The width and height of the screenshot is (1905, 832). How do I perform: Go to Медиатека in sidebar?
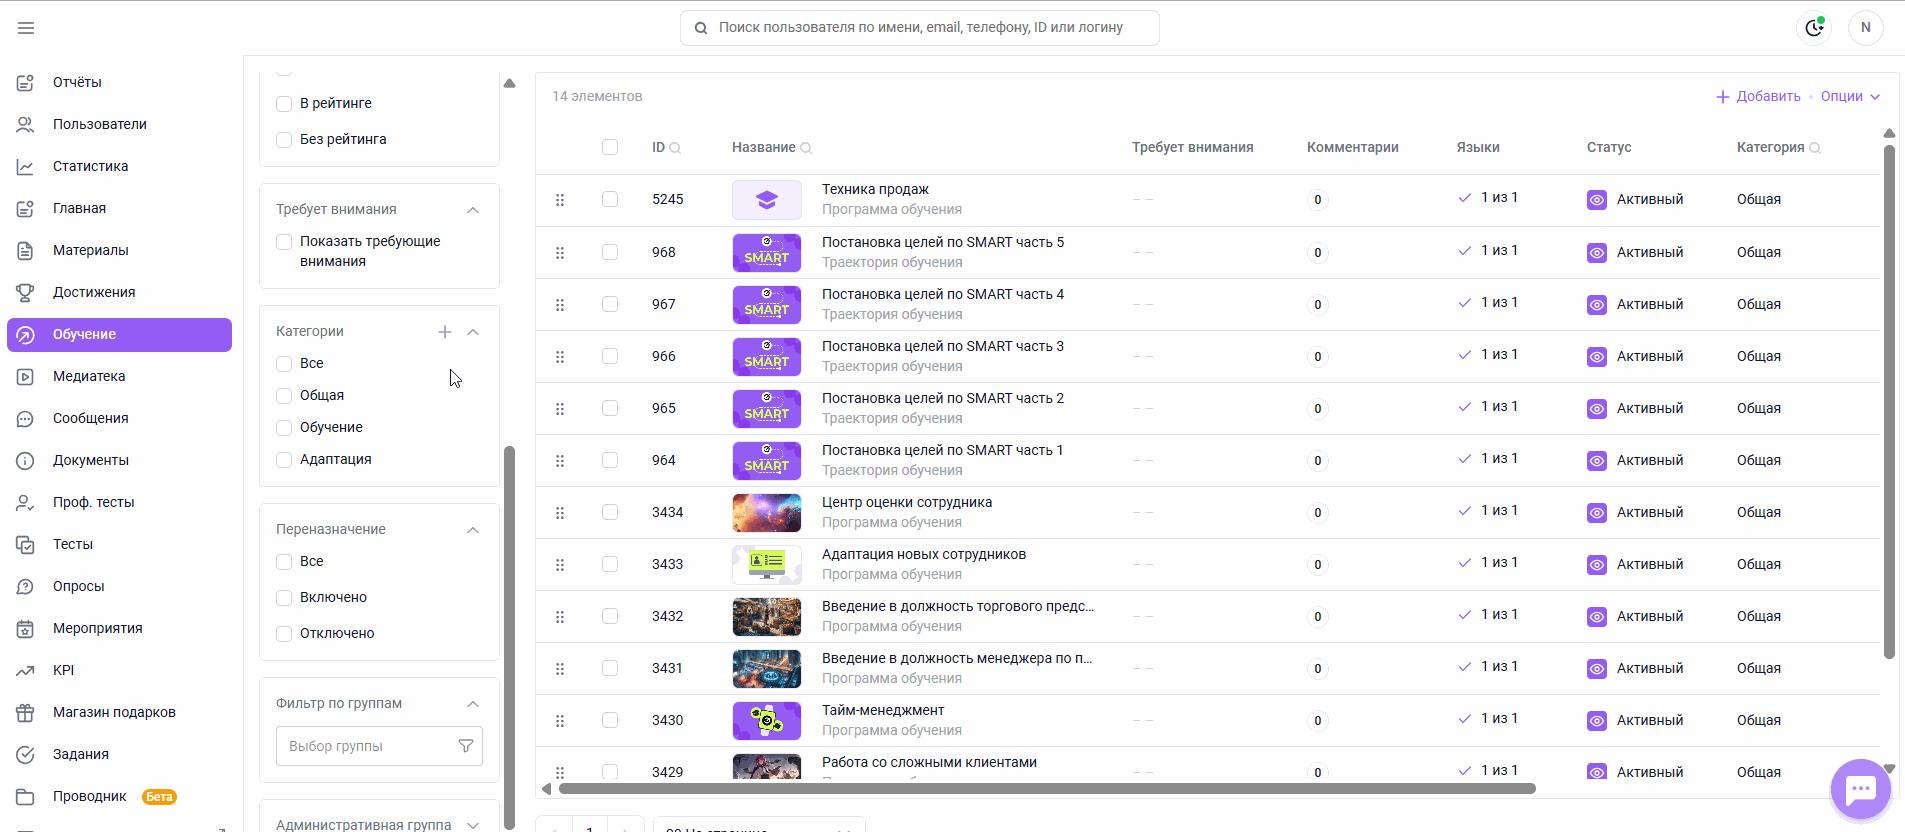tap(89, 376)
